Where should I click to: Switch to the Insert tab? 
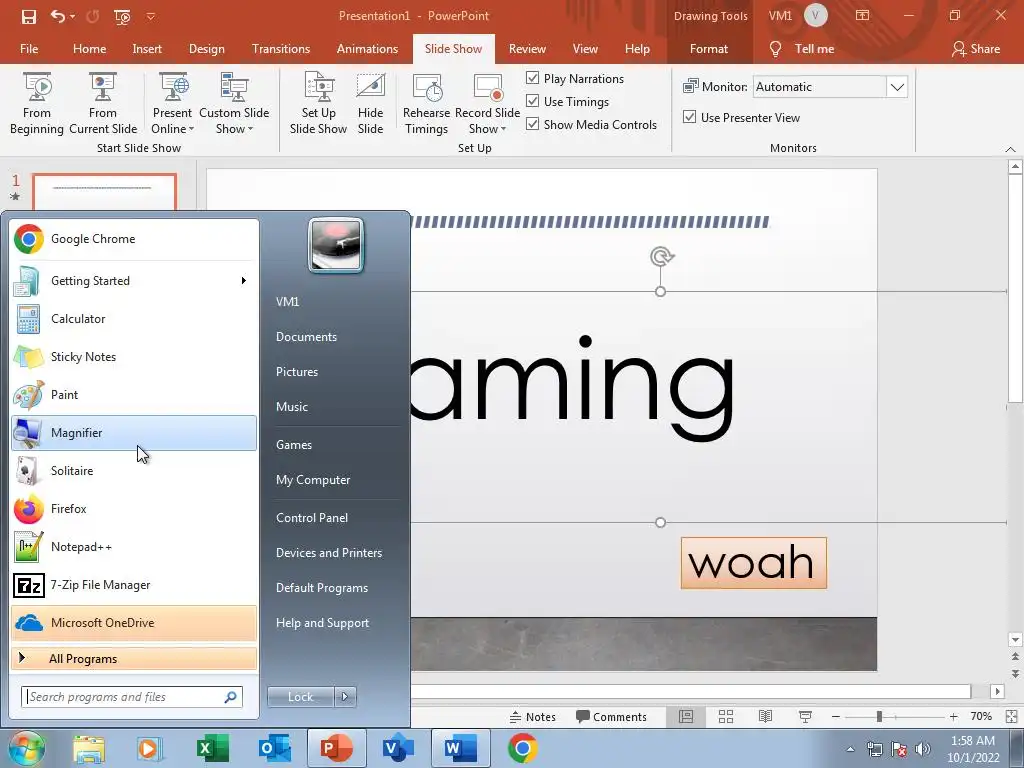point(147,48)
